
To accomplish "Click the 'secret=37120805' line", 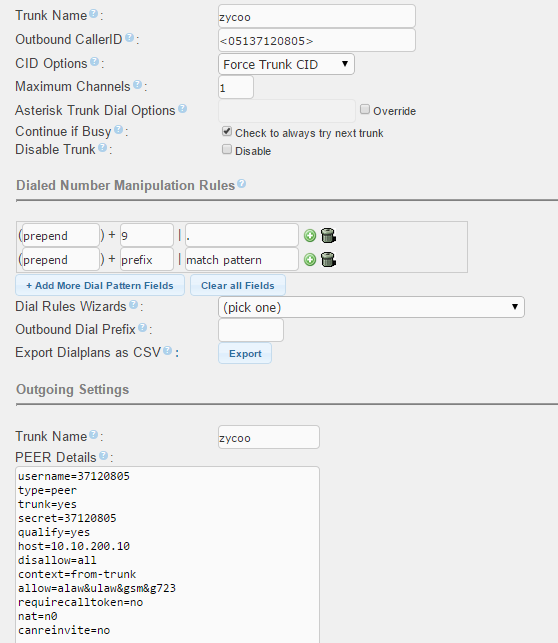I will pos(67,518).
